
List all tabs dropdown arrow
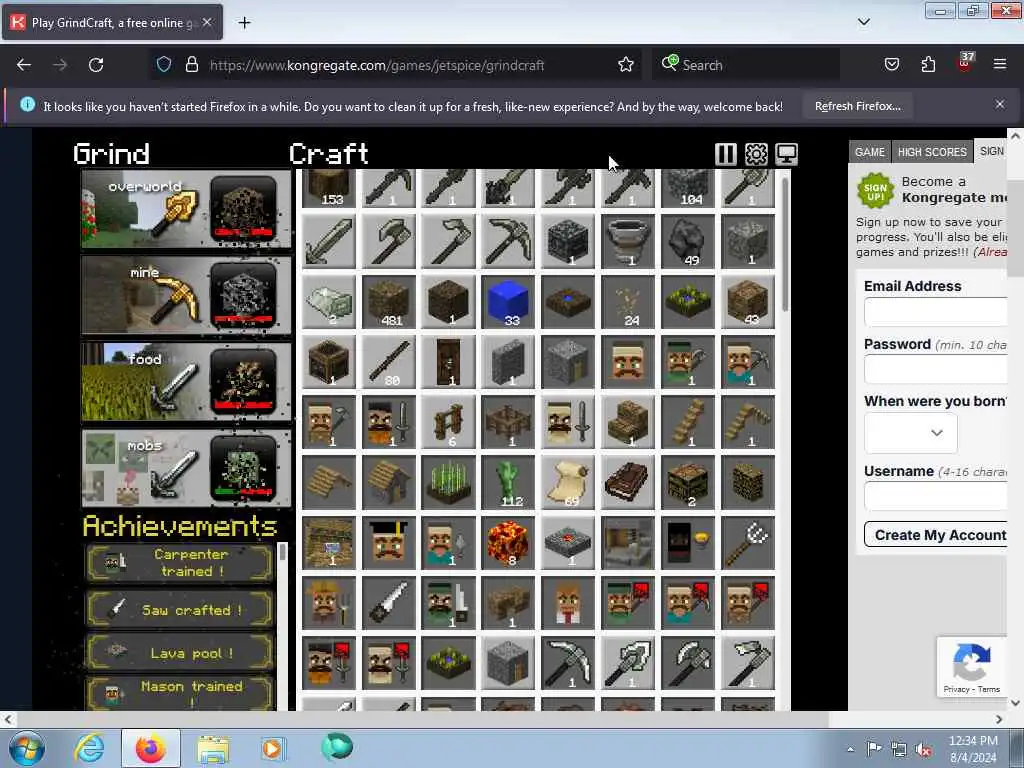[x=863, y=22]
